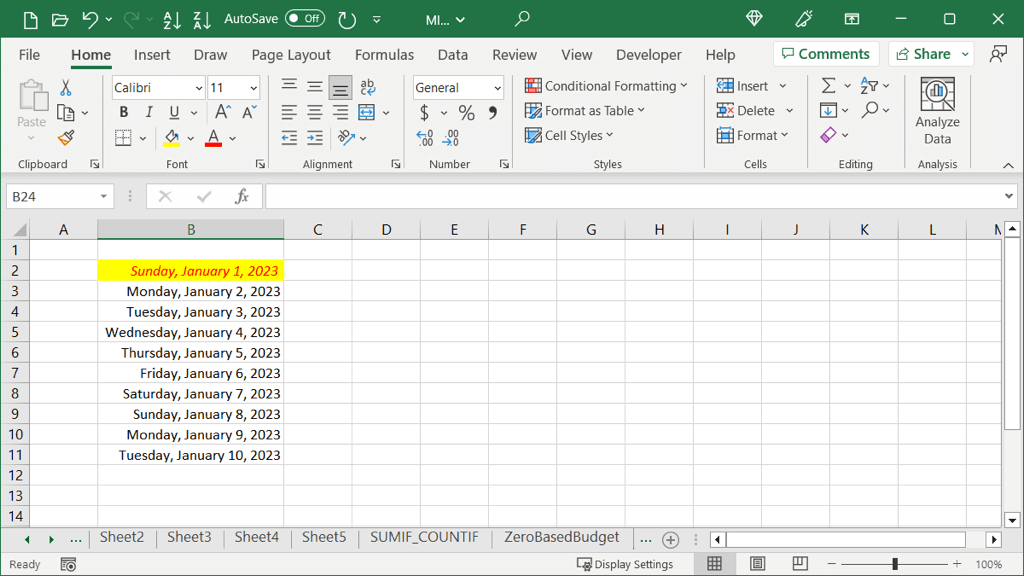Click the Format Painter brush icon

[66, 138]
